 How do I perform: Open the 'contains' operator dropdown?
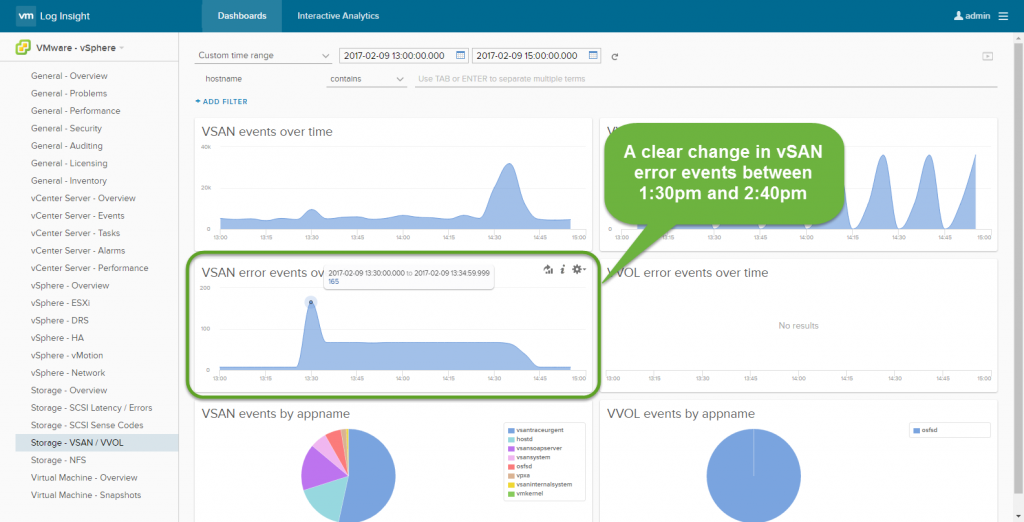coord(366,78)
